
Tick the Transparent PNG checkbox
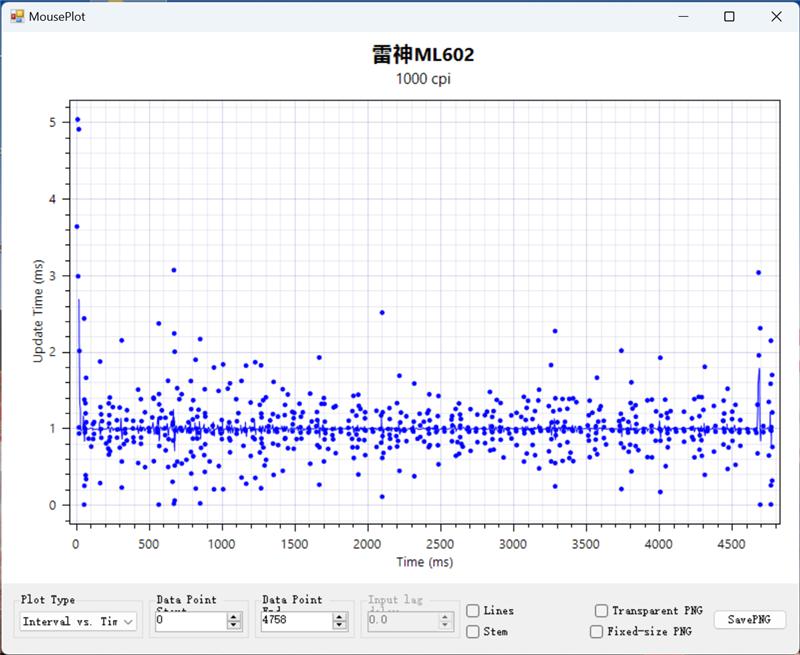[601, 611]
